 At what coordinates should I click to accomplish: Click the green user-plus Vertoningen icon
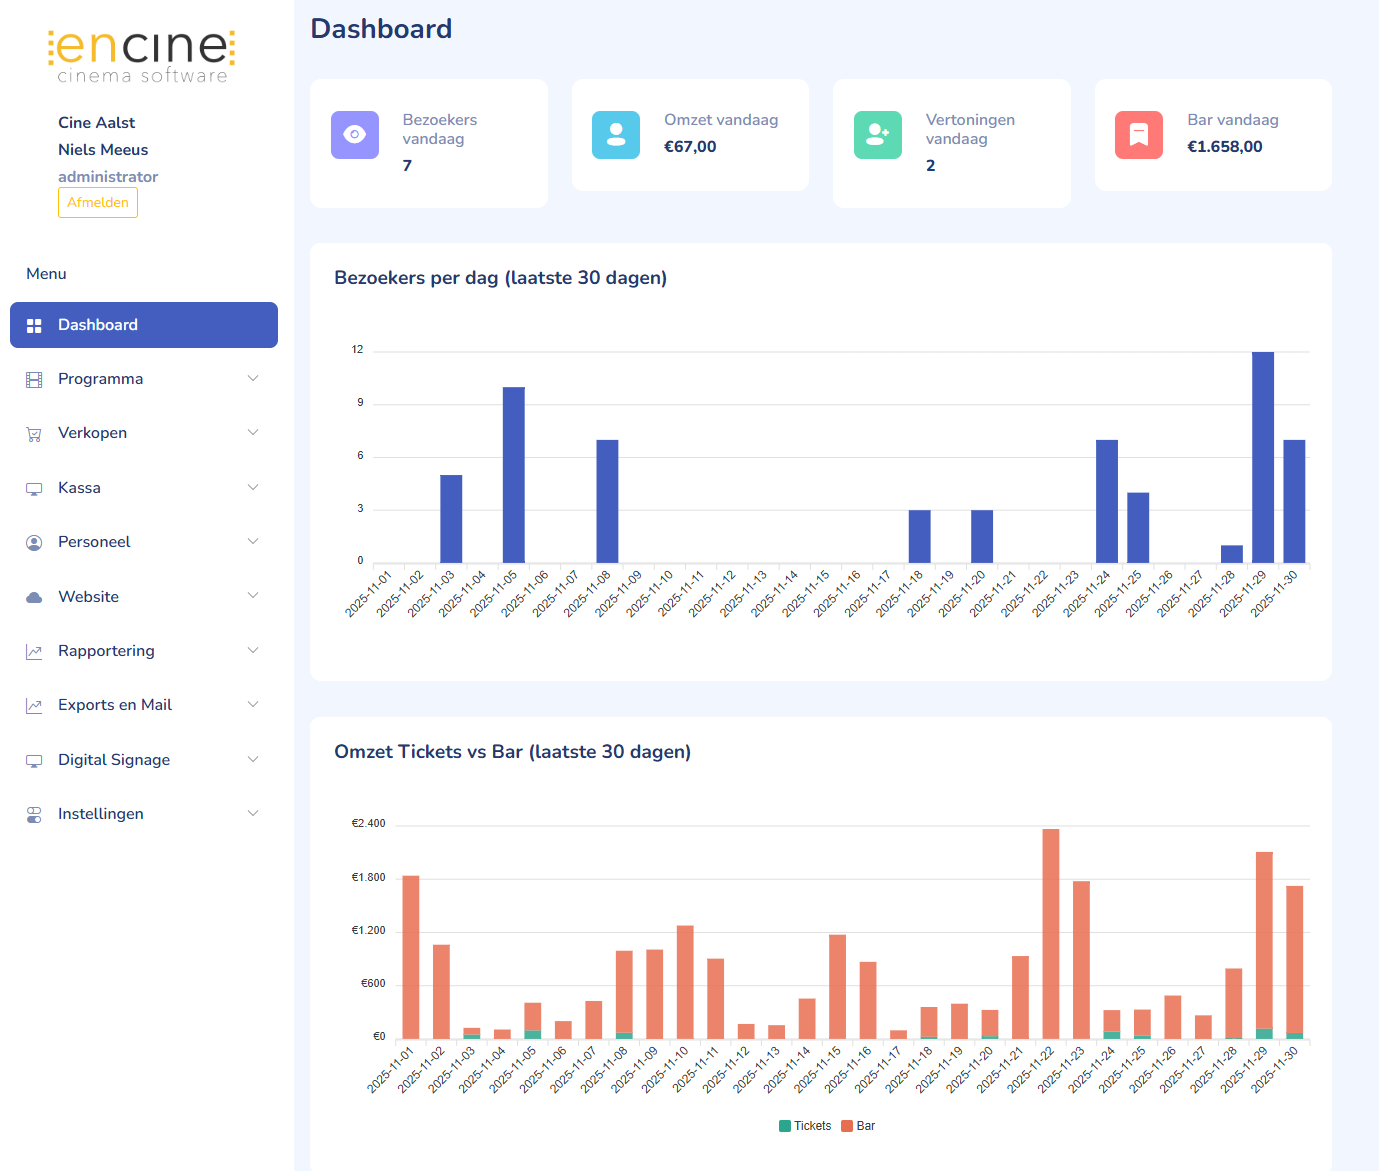(x=878, y=135)
